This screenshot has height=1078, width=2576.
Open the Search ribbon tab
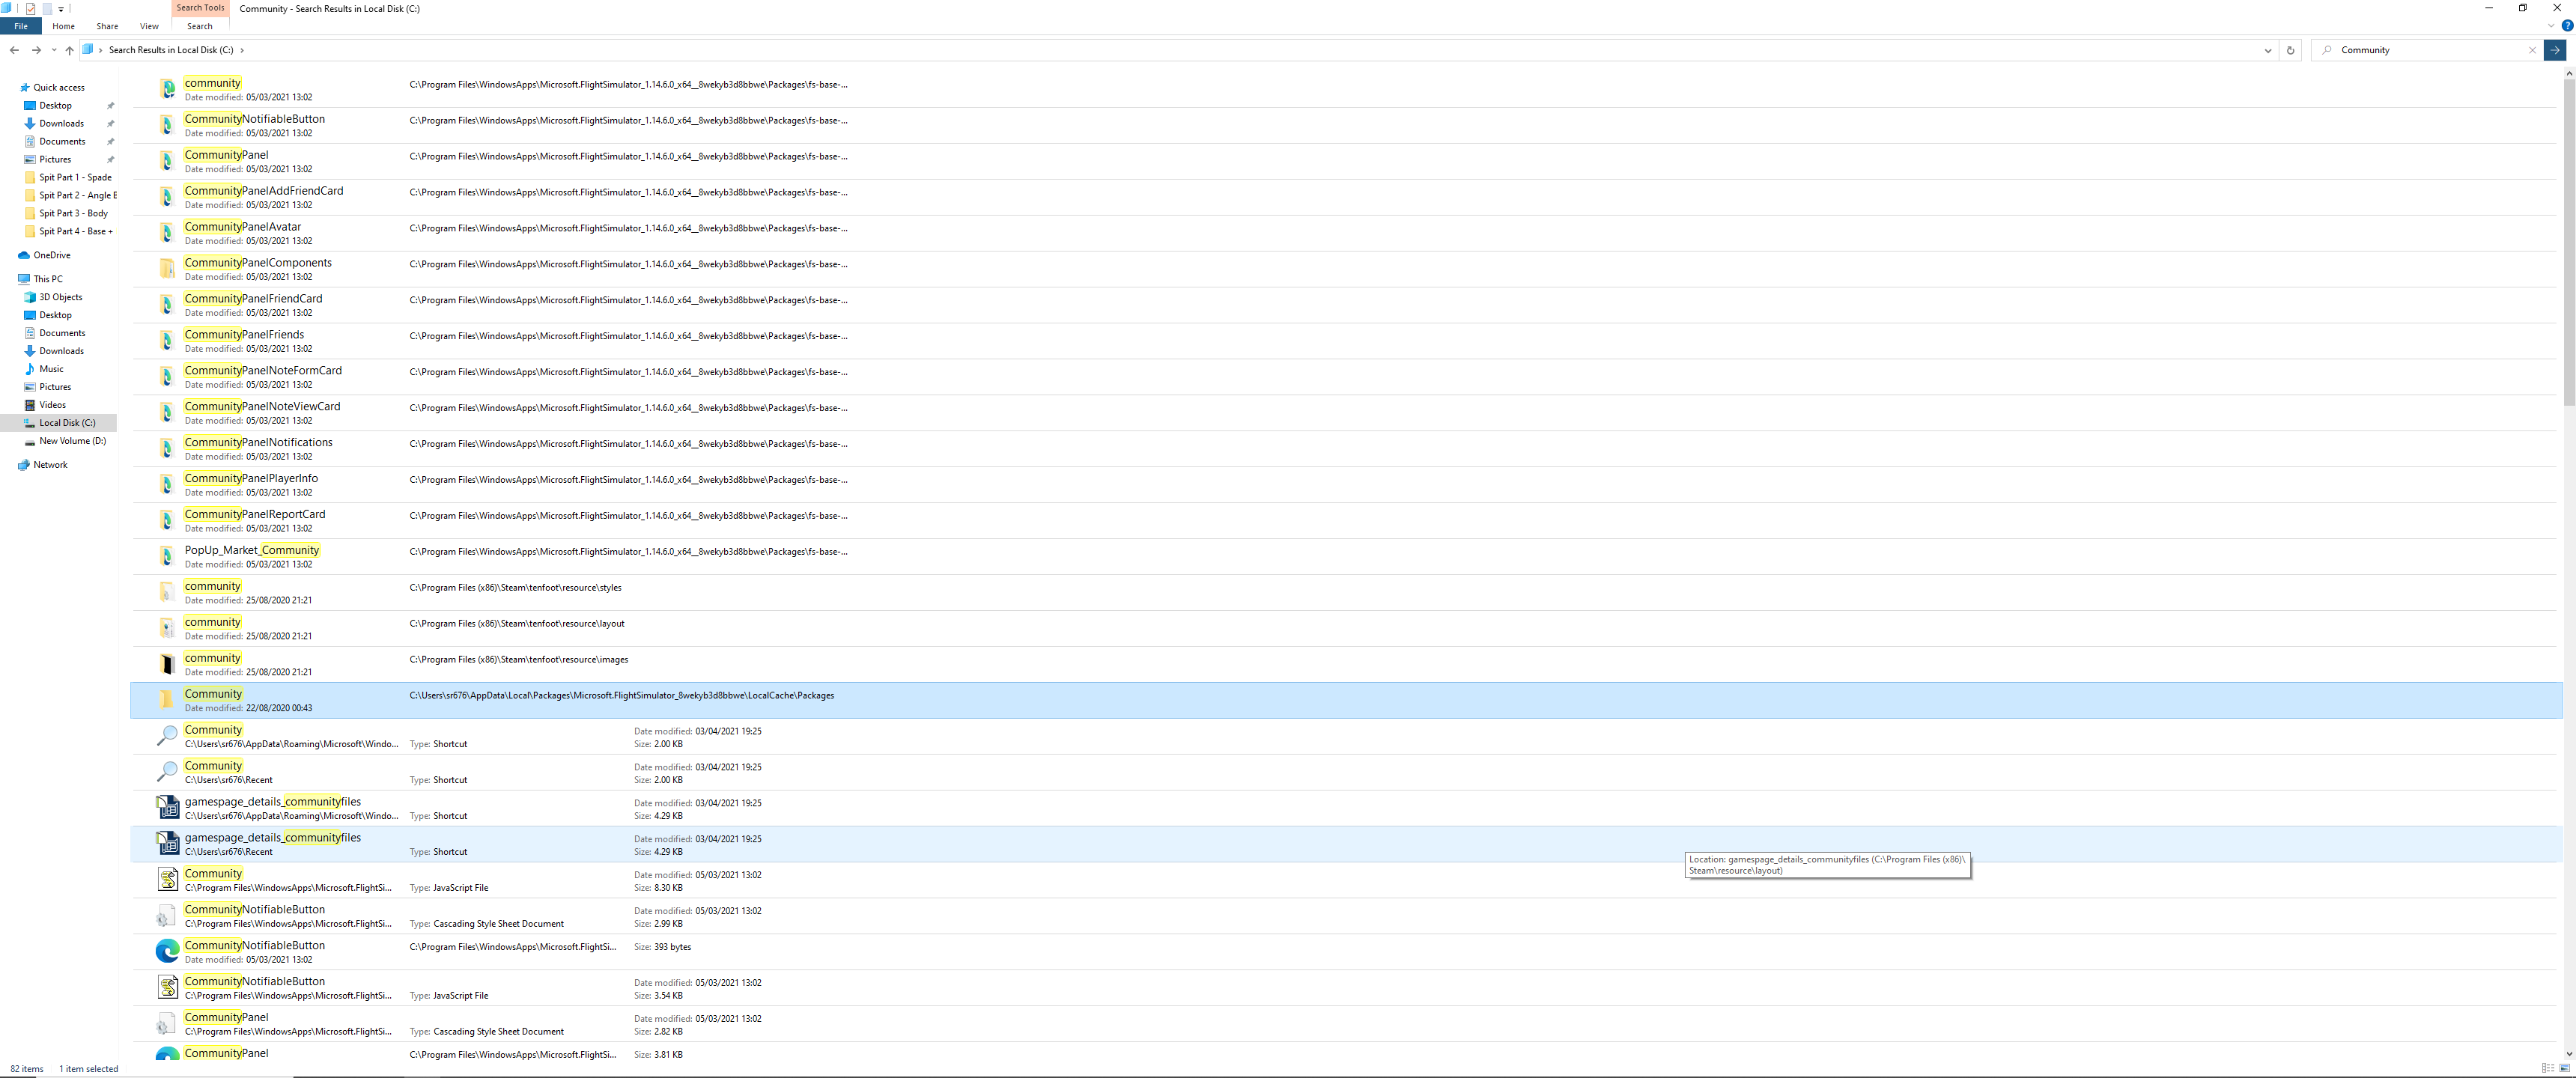(200, 26)
